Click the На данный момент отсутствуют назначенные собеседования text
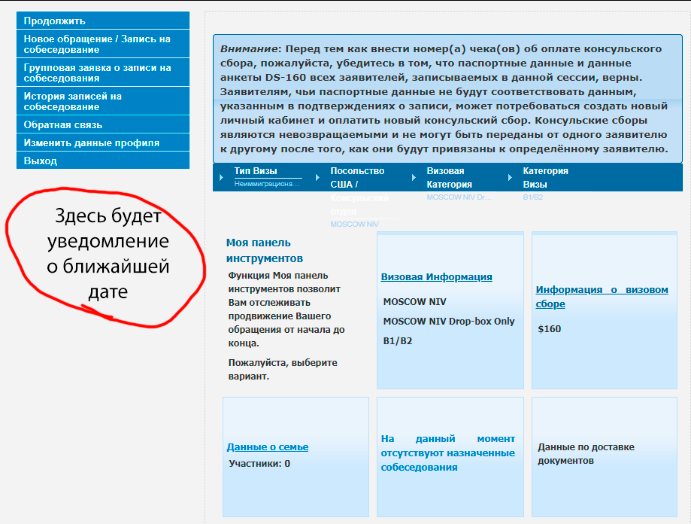Image resolution: width=691 pixels, height=524 pixels. [448, 453]
